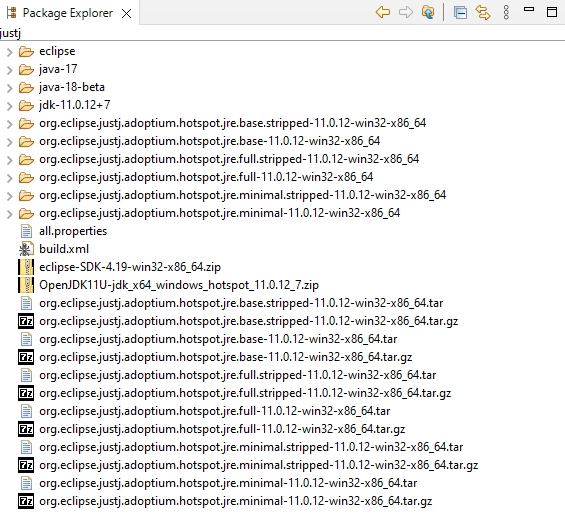The image size is (565, 514).
Task: Click 7z icon of jre.full-11.0.12 tar.gz
Action: coord(26,429)
